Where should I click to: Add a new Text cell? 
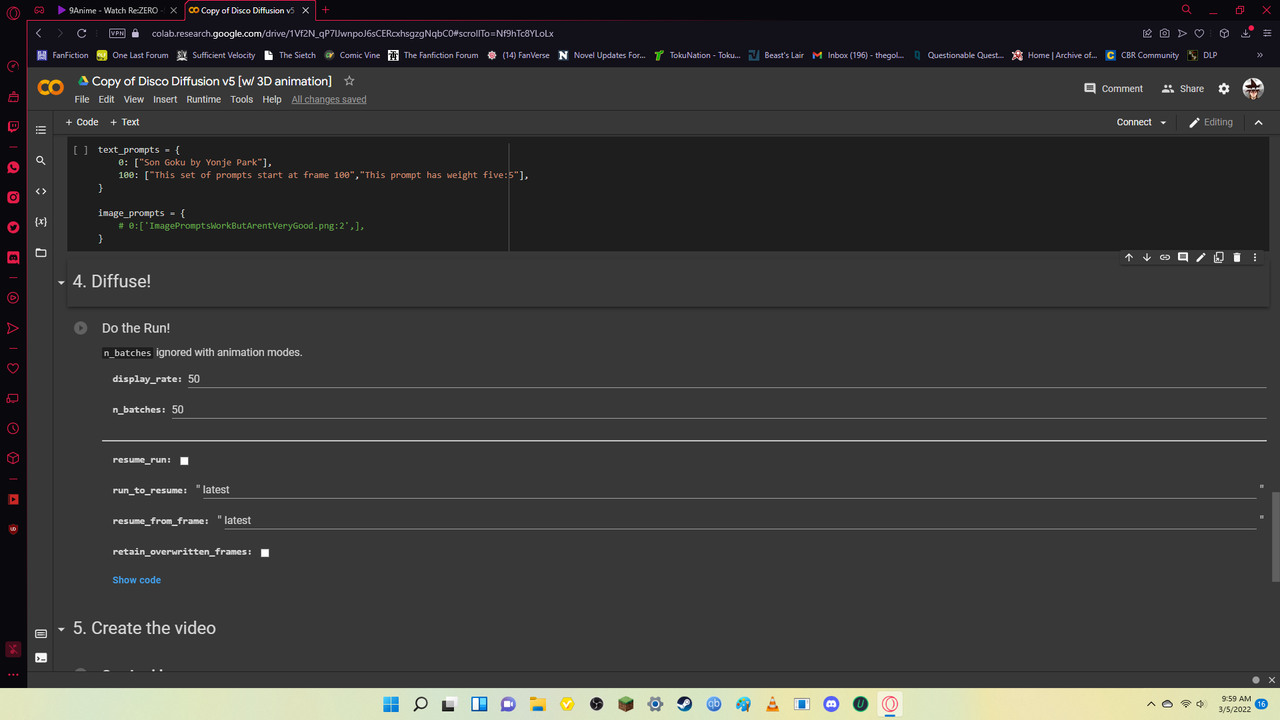[x=125, y=122]
